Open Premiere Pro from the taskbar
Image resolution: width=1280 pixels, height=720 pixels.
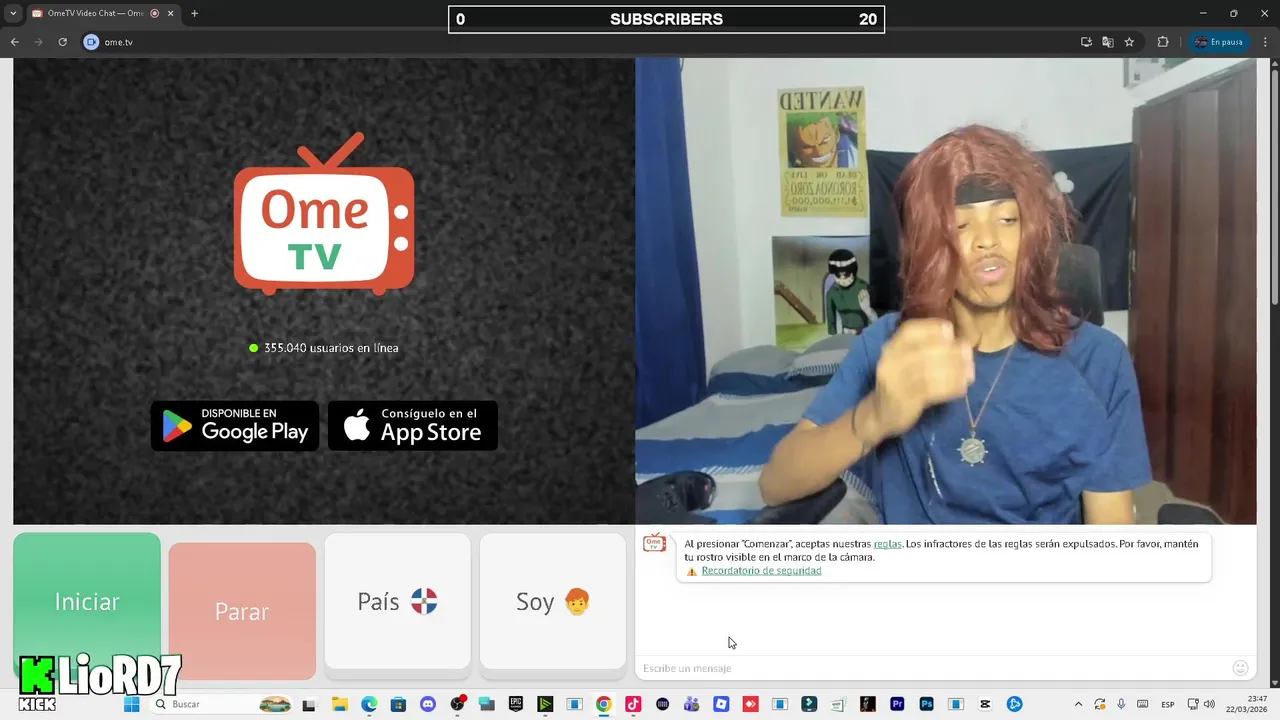897,704
